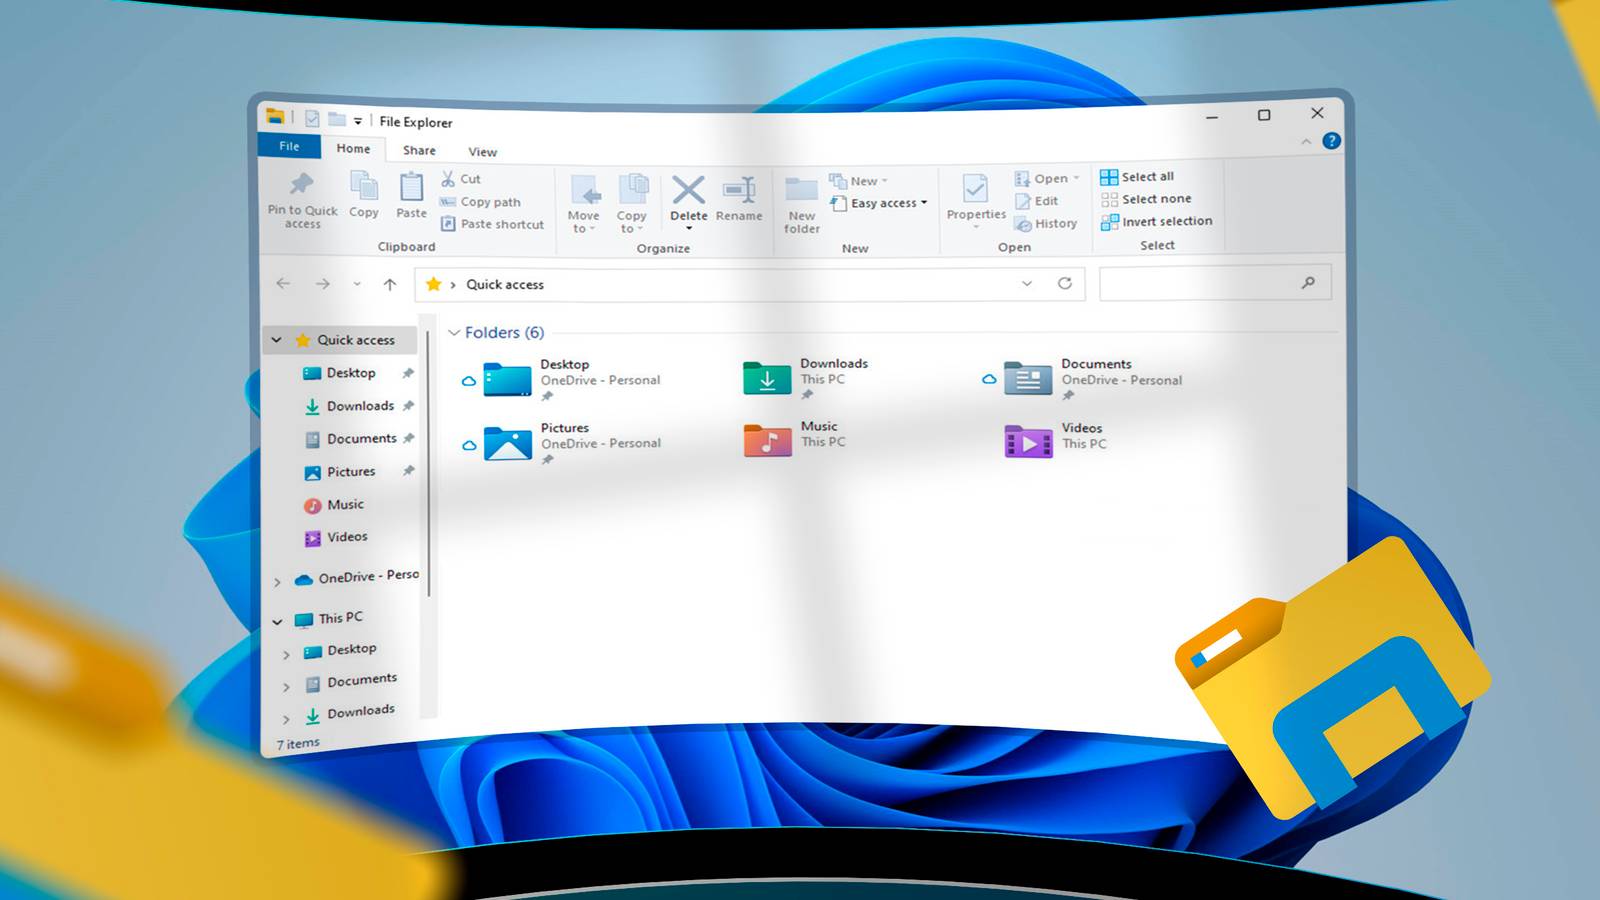Viewport: 1600px width, 900px height.
Task: Switch to the View tab
Action: [x=482, y=151]
